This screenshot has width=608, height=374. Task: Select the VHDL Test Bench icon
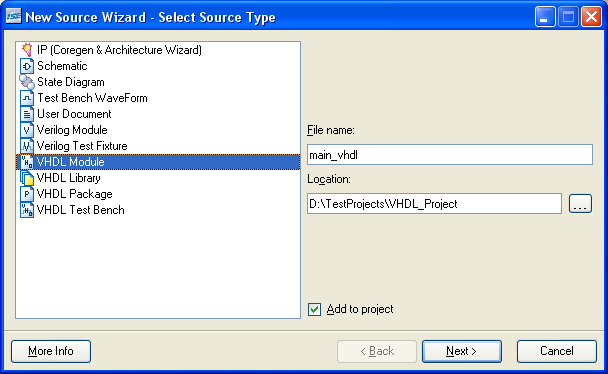coord(27,210)
